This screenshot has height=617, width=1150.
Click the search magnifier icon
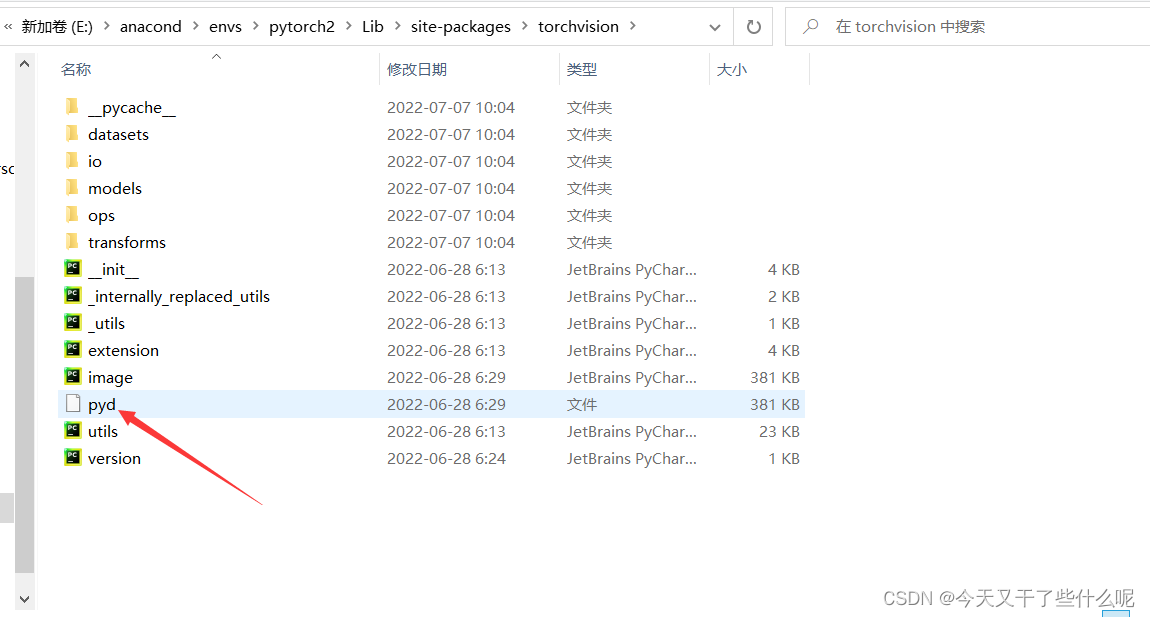810,26
